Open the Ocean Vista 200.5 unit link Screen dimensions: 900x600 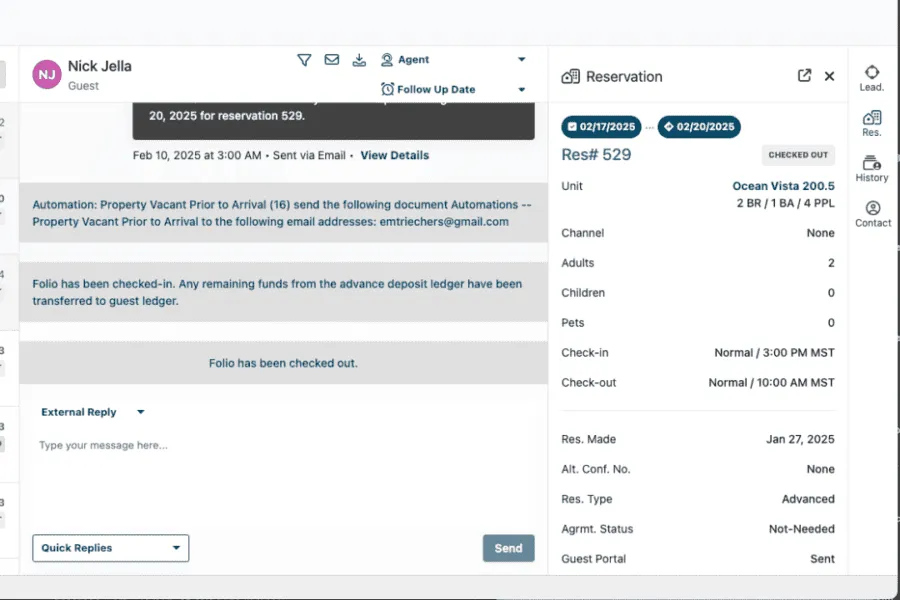[x=783, y=186]
